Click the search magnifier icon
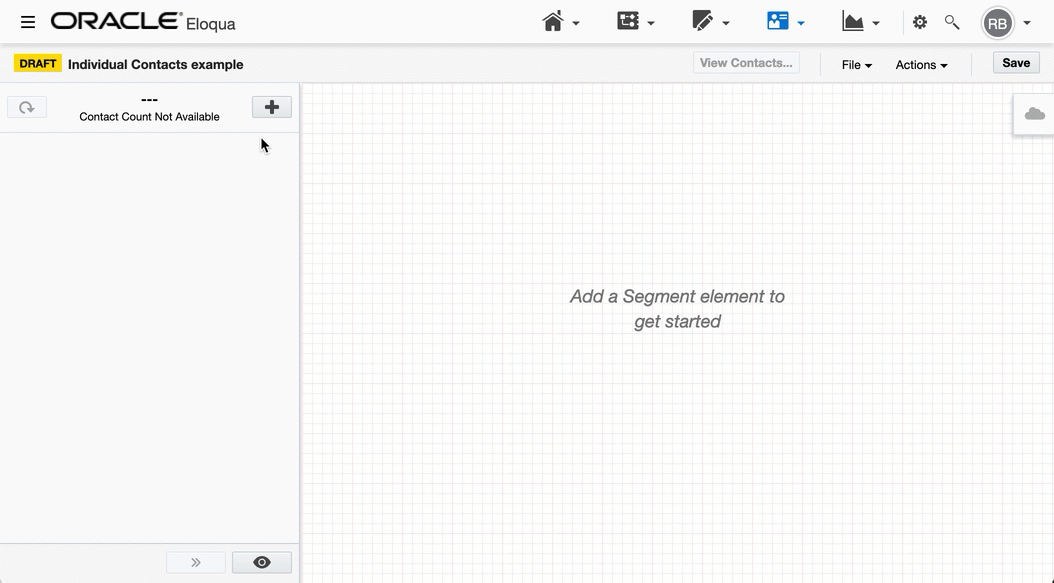Viewport: 1054px width, 583px height. point(952,22)
